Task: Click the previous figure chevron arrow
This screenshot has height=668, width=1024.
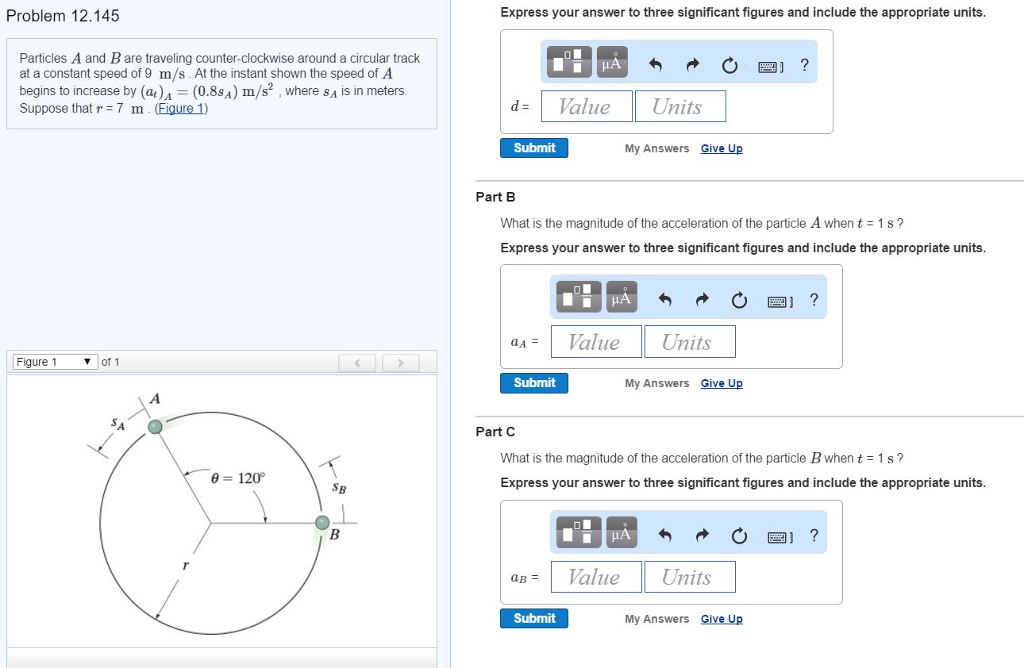Action: pos(357,362)
